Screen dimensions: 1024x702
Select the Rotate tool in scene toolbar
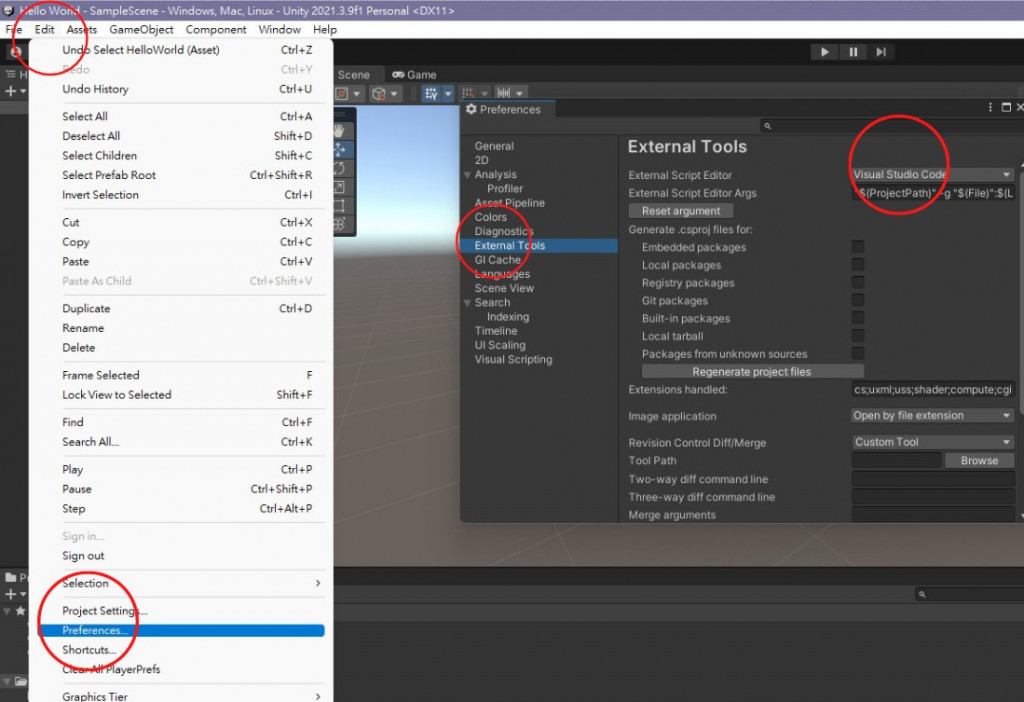(340, 168)
